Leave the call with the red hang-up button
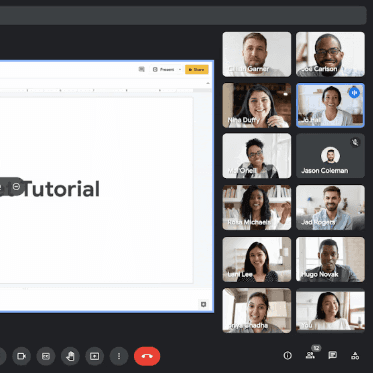 pyautogui.click(x=147, y=356)
